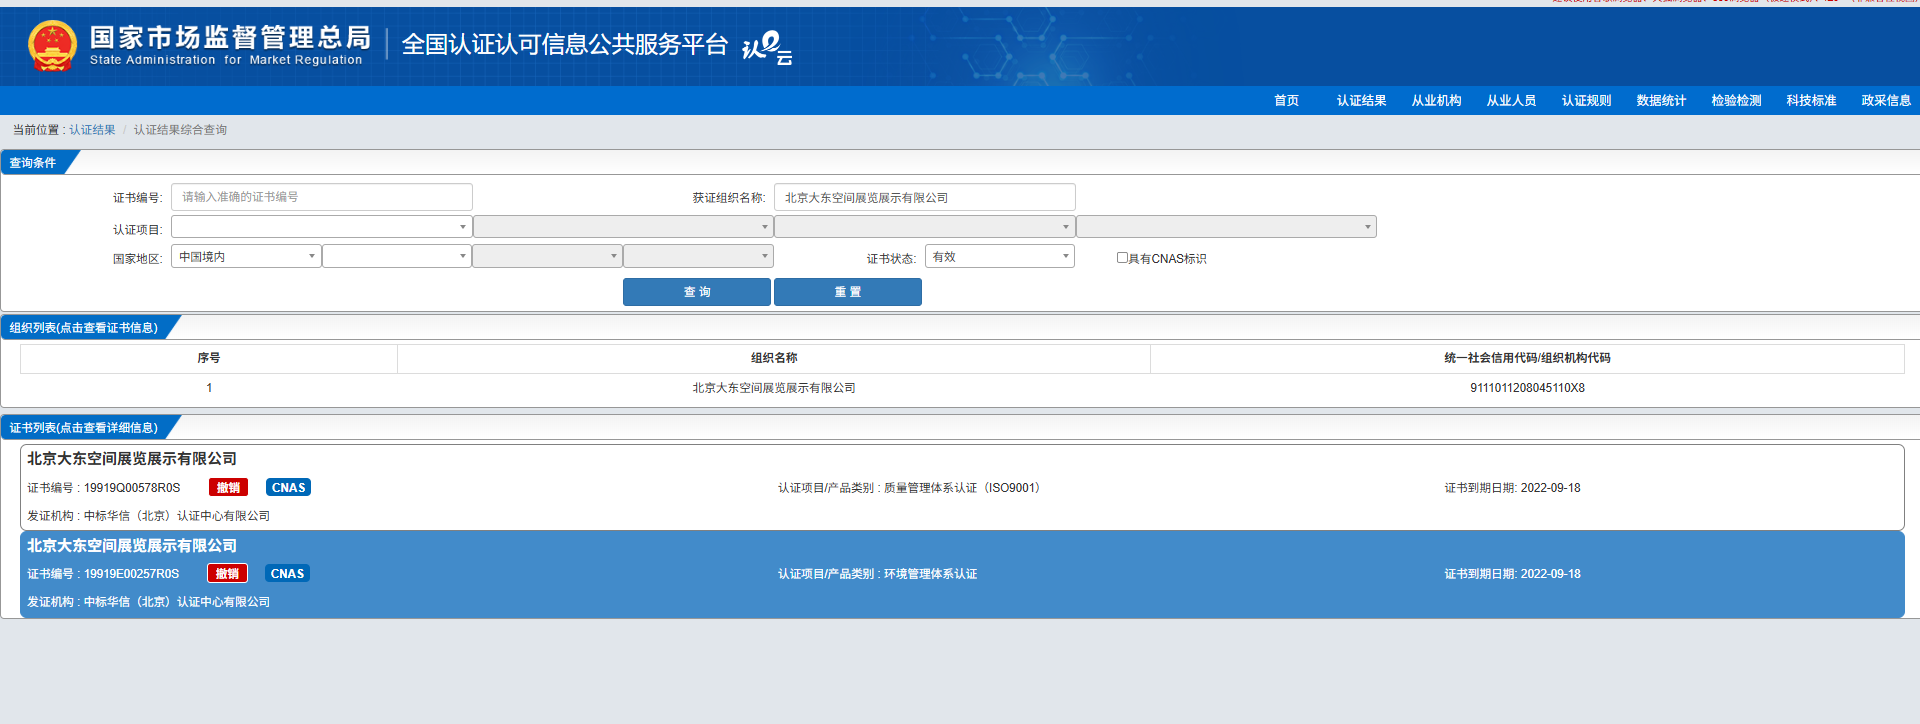Viewport: 1920px width, 724px height.
Task: Open the 质量管理体系认证 (ISO9001) certificate card title
Action: [132, 459]
